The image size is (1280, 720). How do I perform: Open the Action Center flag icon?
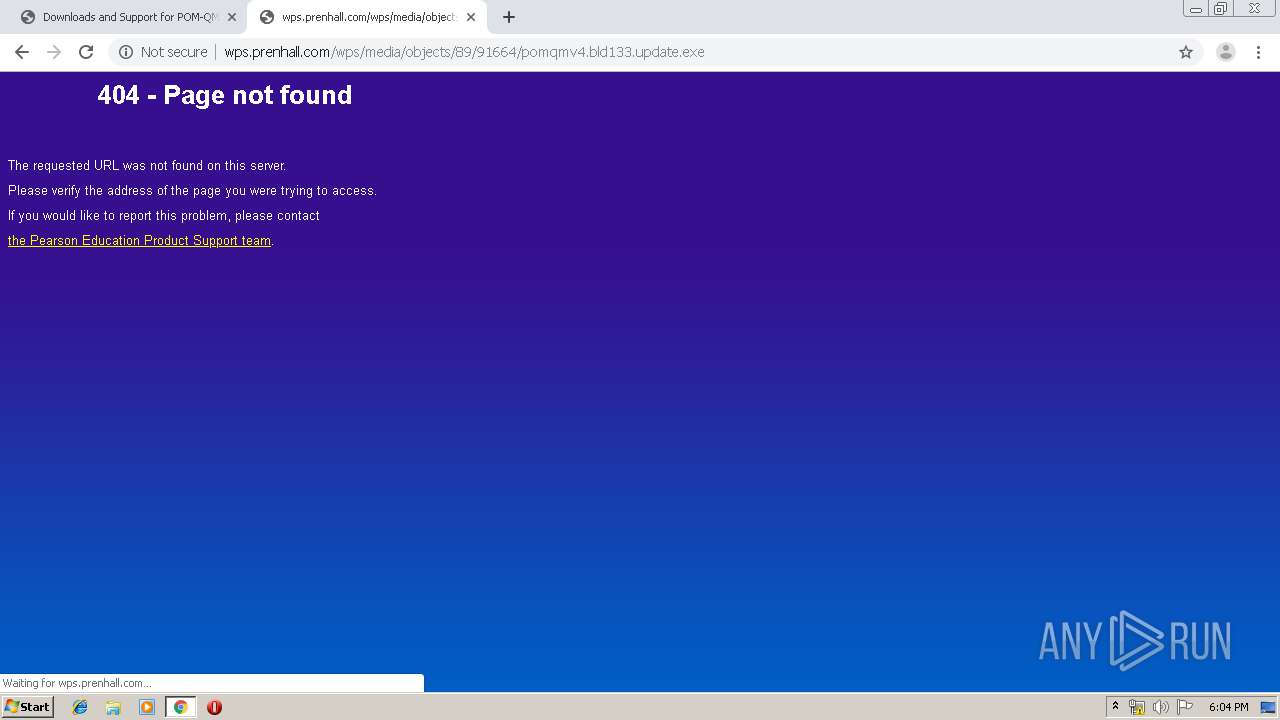tap(1185, 707)
